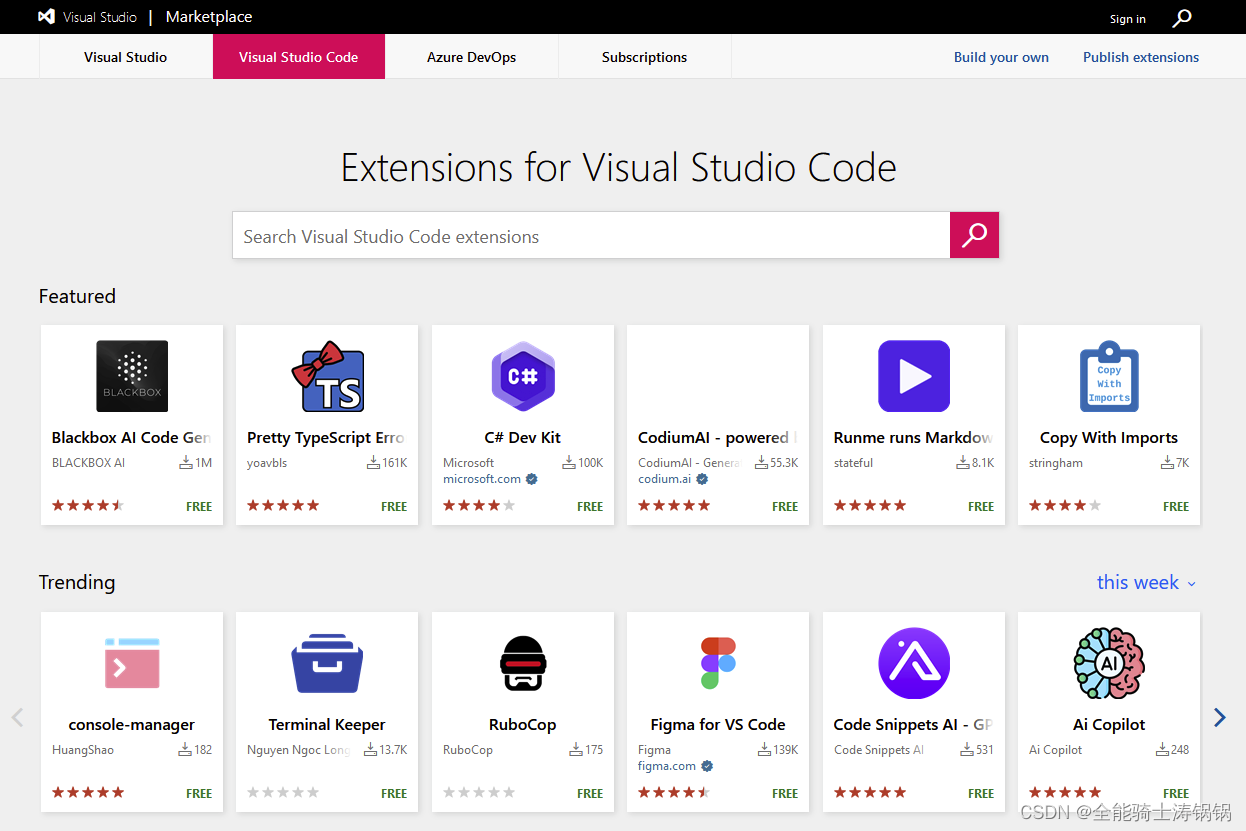Click the C# Dev Kit hexagon icon
The image size is (1246, 831).
pyautogui.click(x=522, y=376)
